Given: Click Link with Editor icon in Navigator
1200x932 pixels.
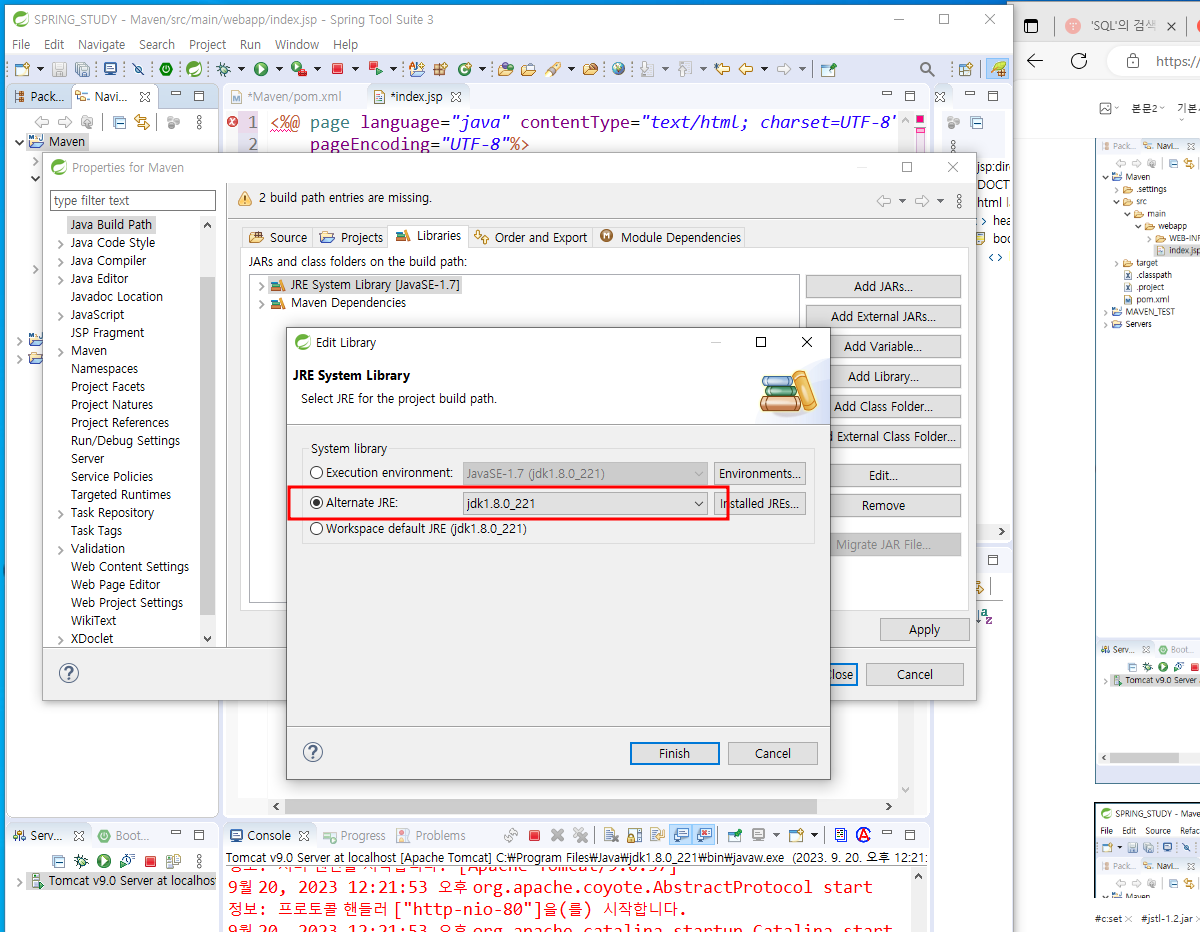Looking at the screenshot, I should 142,122.
